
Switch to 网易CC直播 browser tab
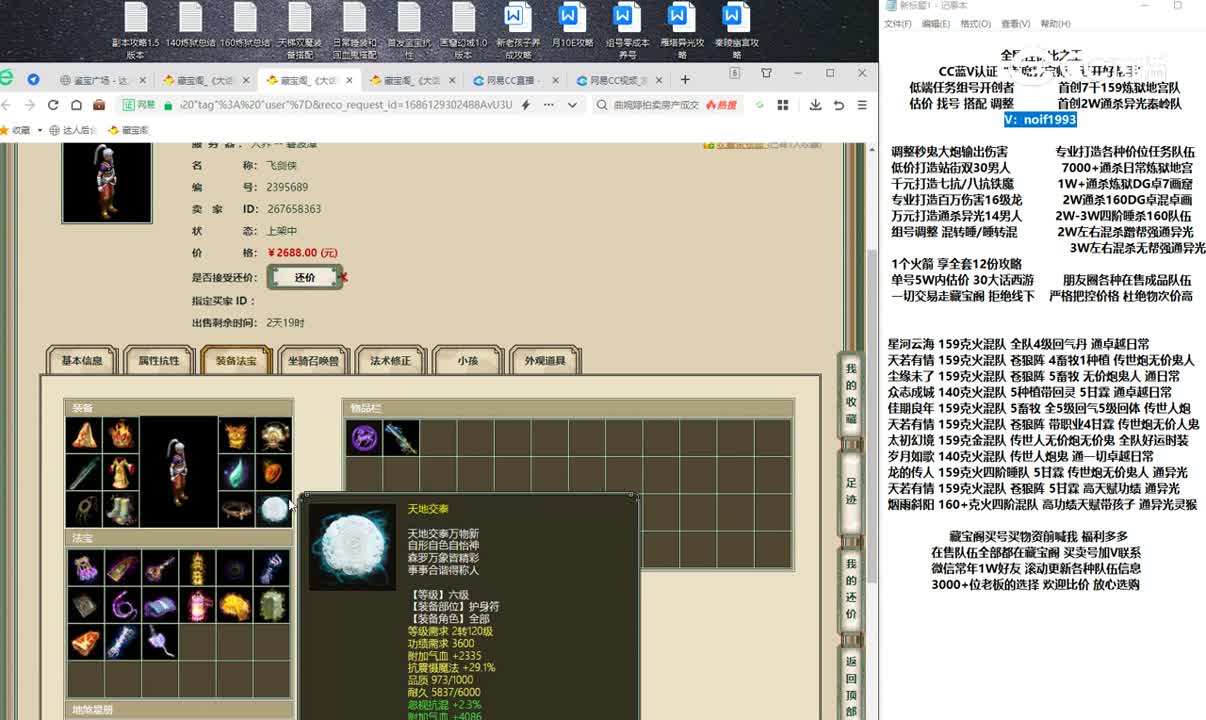pos(513,80)
